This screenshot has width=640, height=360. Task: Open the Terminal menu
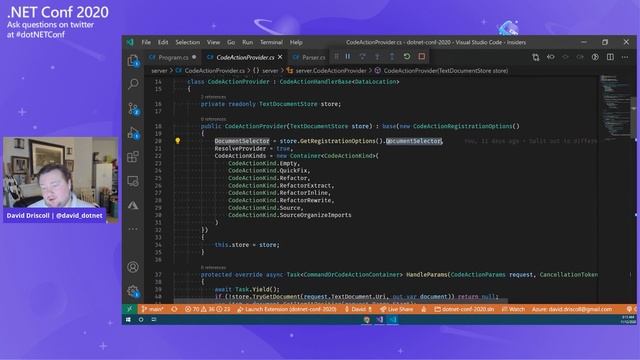[x=271, y=42]
